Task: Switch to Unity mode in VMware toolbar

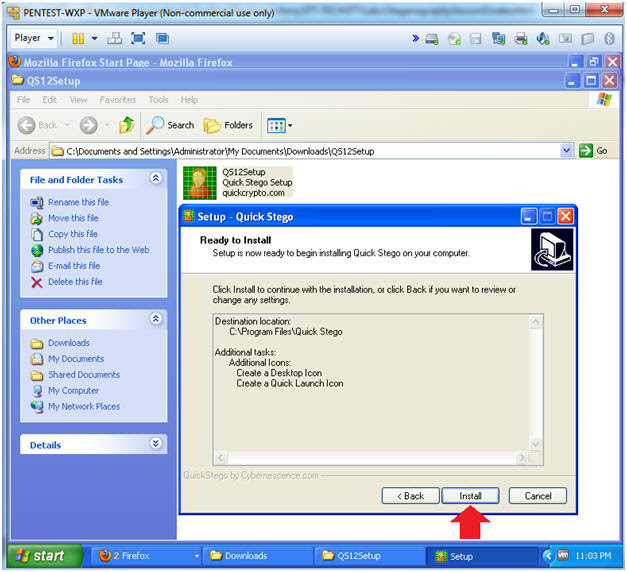Action: pos(162,38)
